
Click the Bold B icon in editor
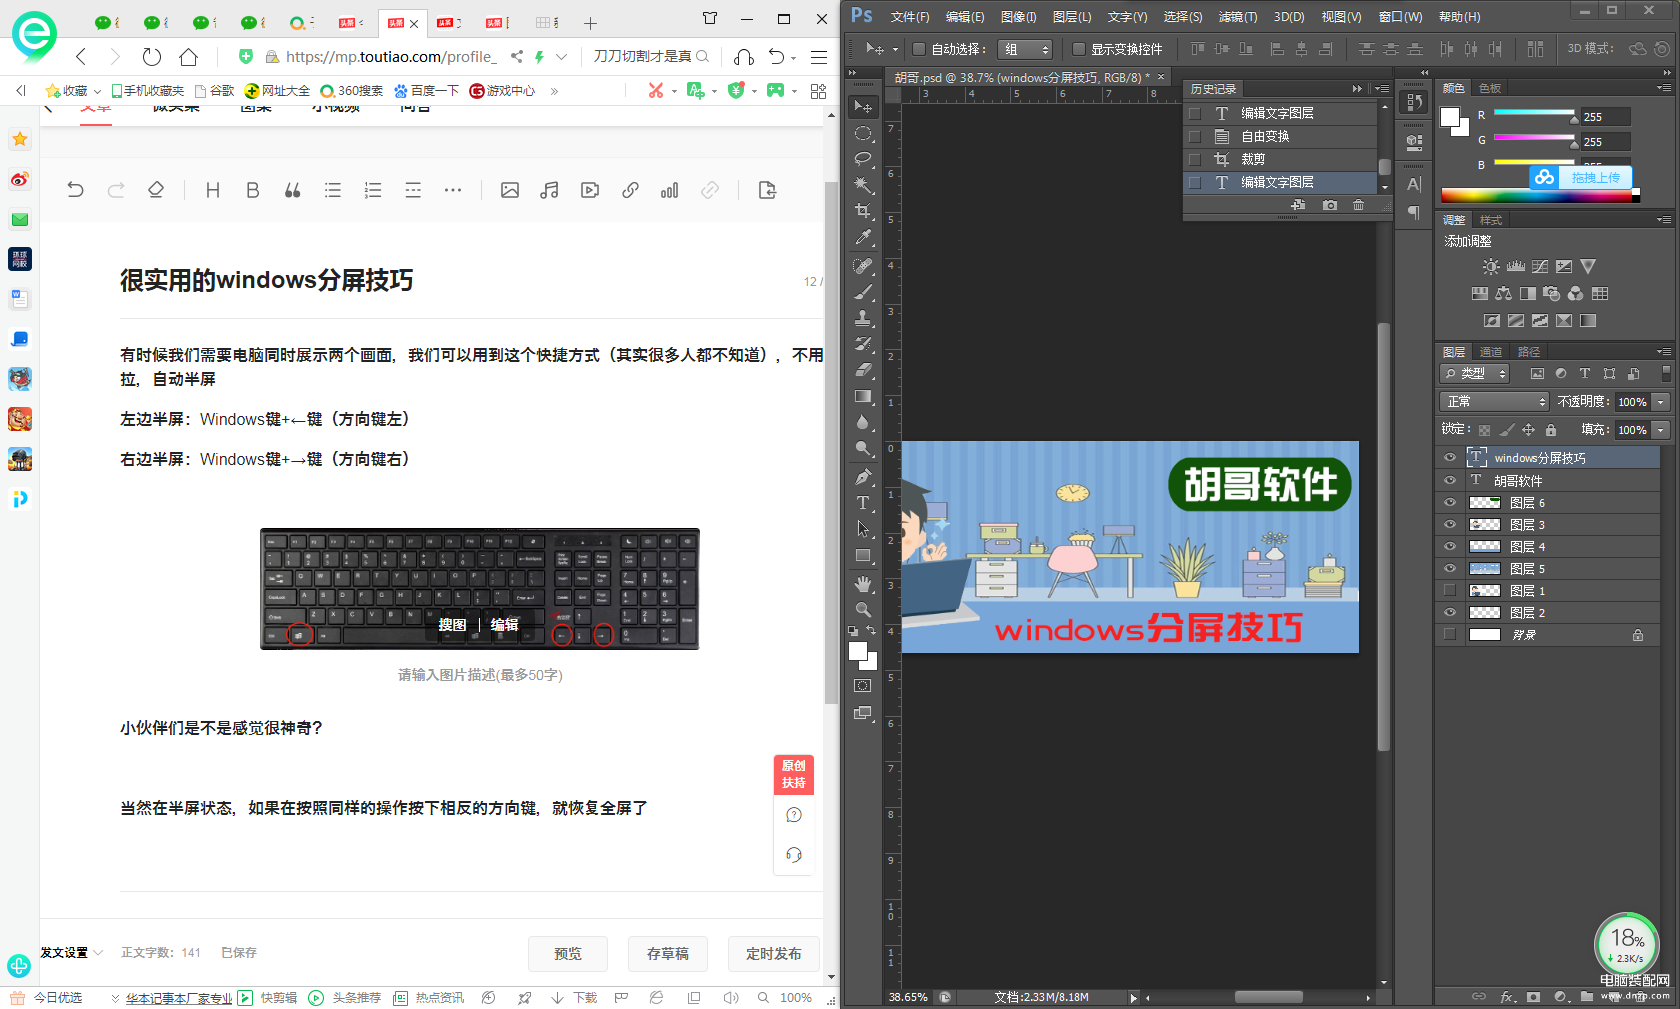coord(253,190)
